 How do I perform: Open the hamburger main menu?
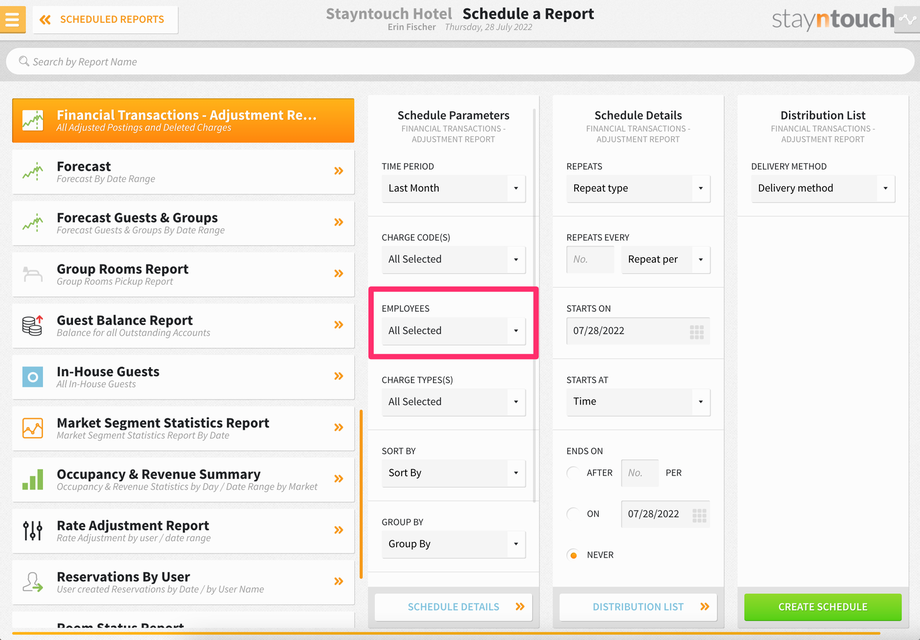(x=12, y=19)
